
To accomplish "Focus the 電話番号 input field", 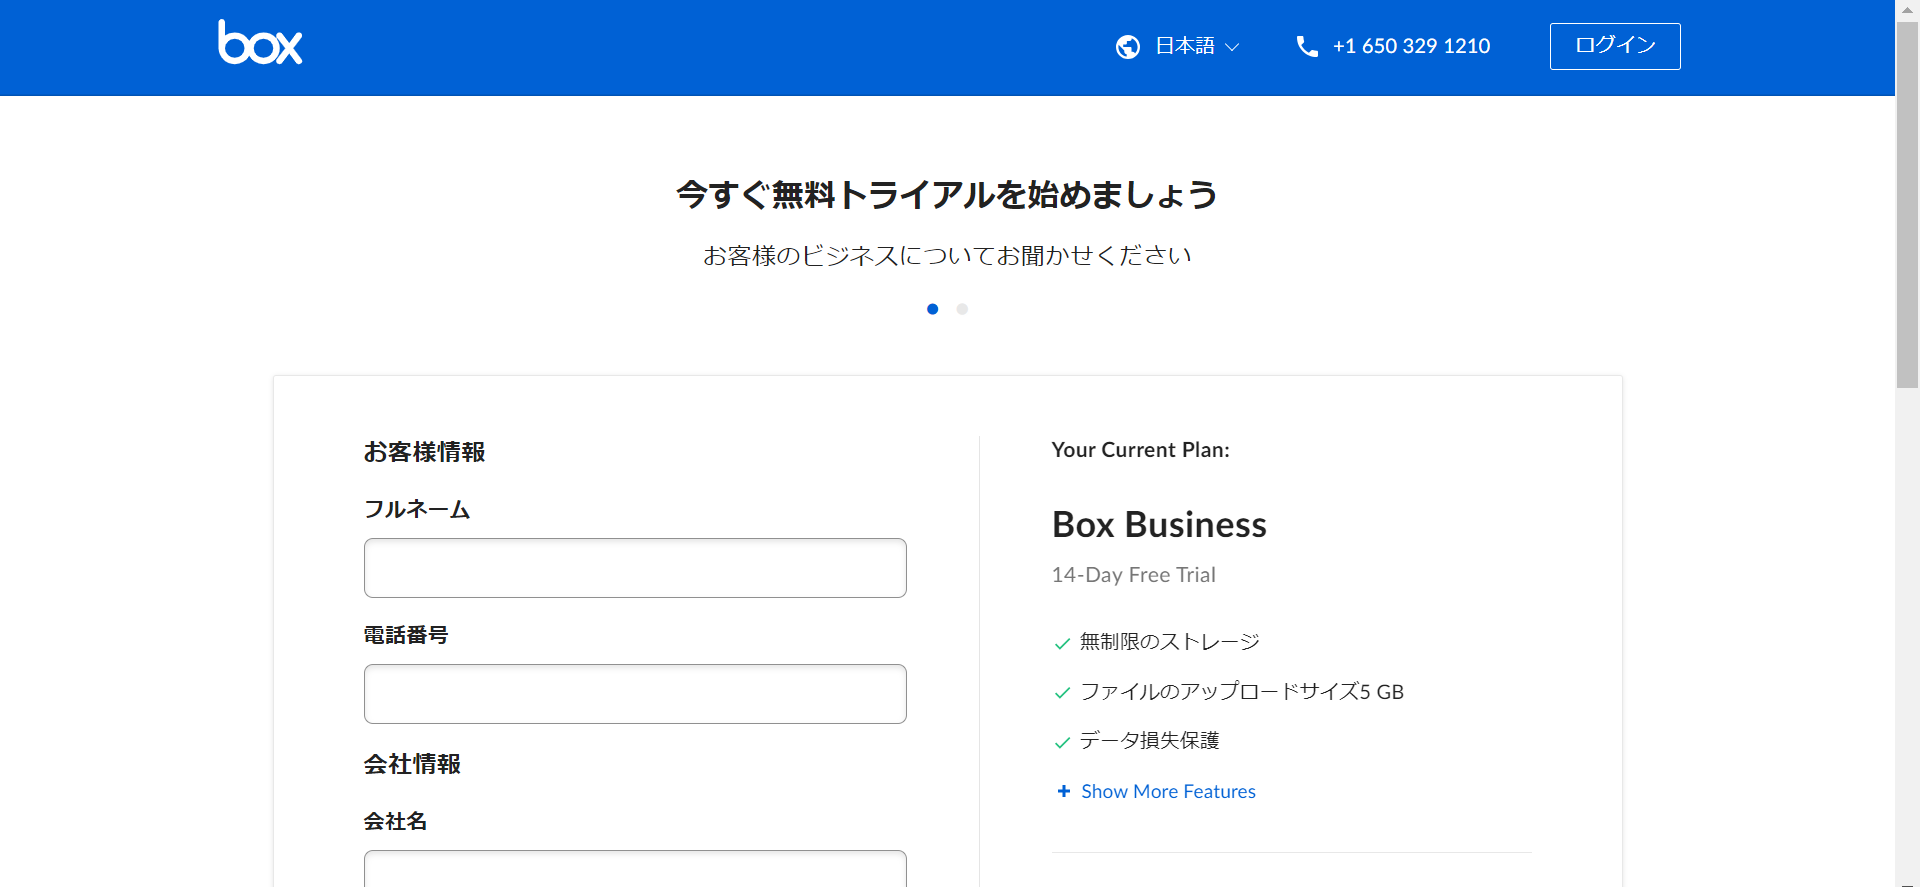I will point(635,694).
